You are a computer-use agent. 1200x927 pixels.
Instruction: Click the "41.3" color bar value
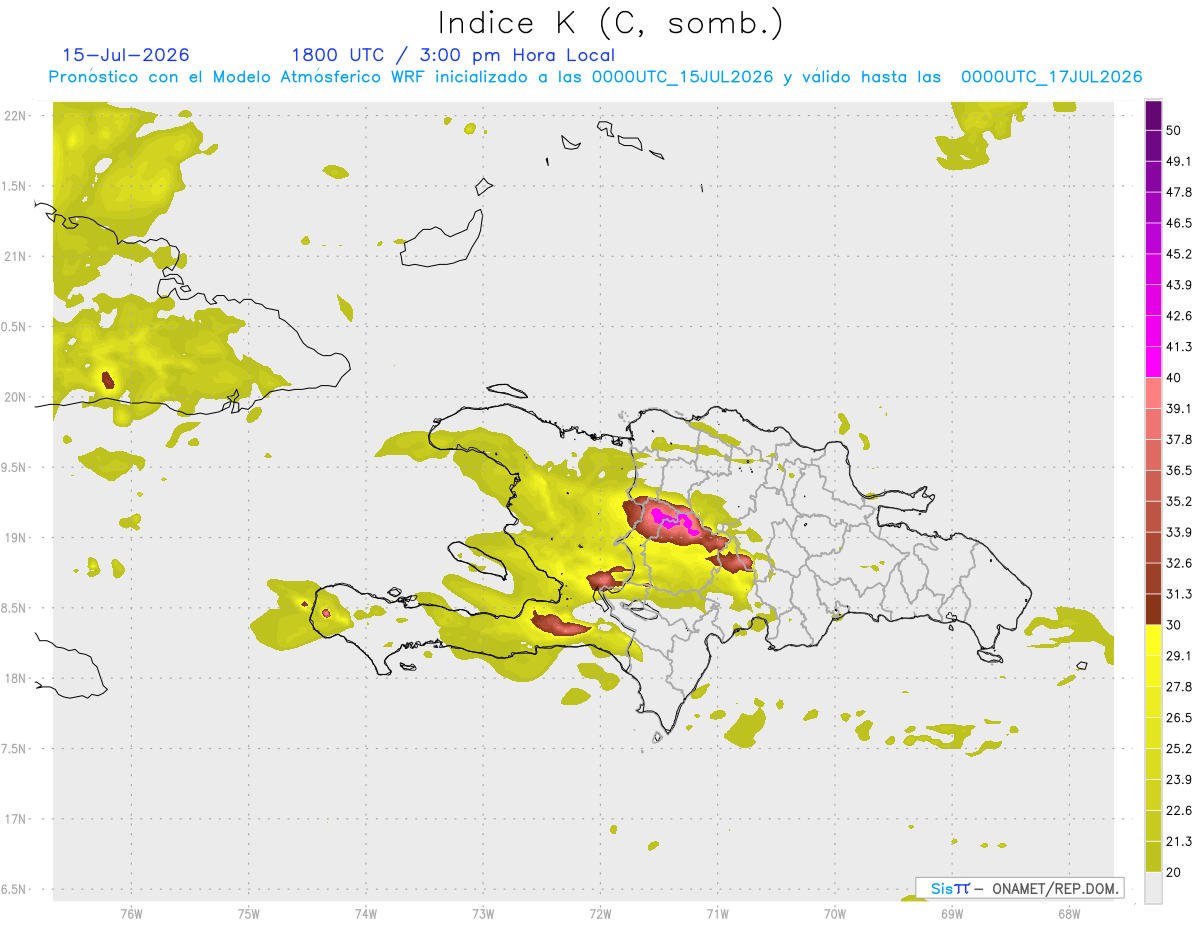[1179, 347]
